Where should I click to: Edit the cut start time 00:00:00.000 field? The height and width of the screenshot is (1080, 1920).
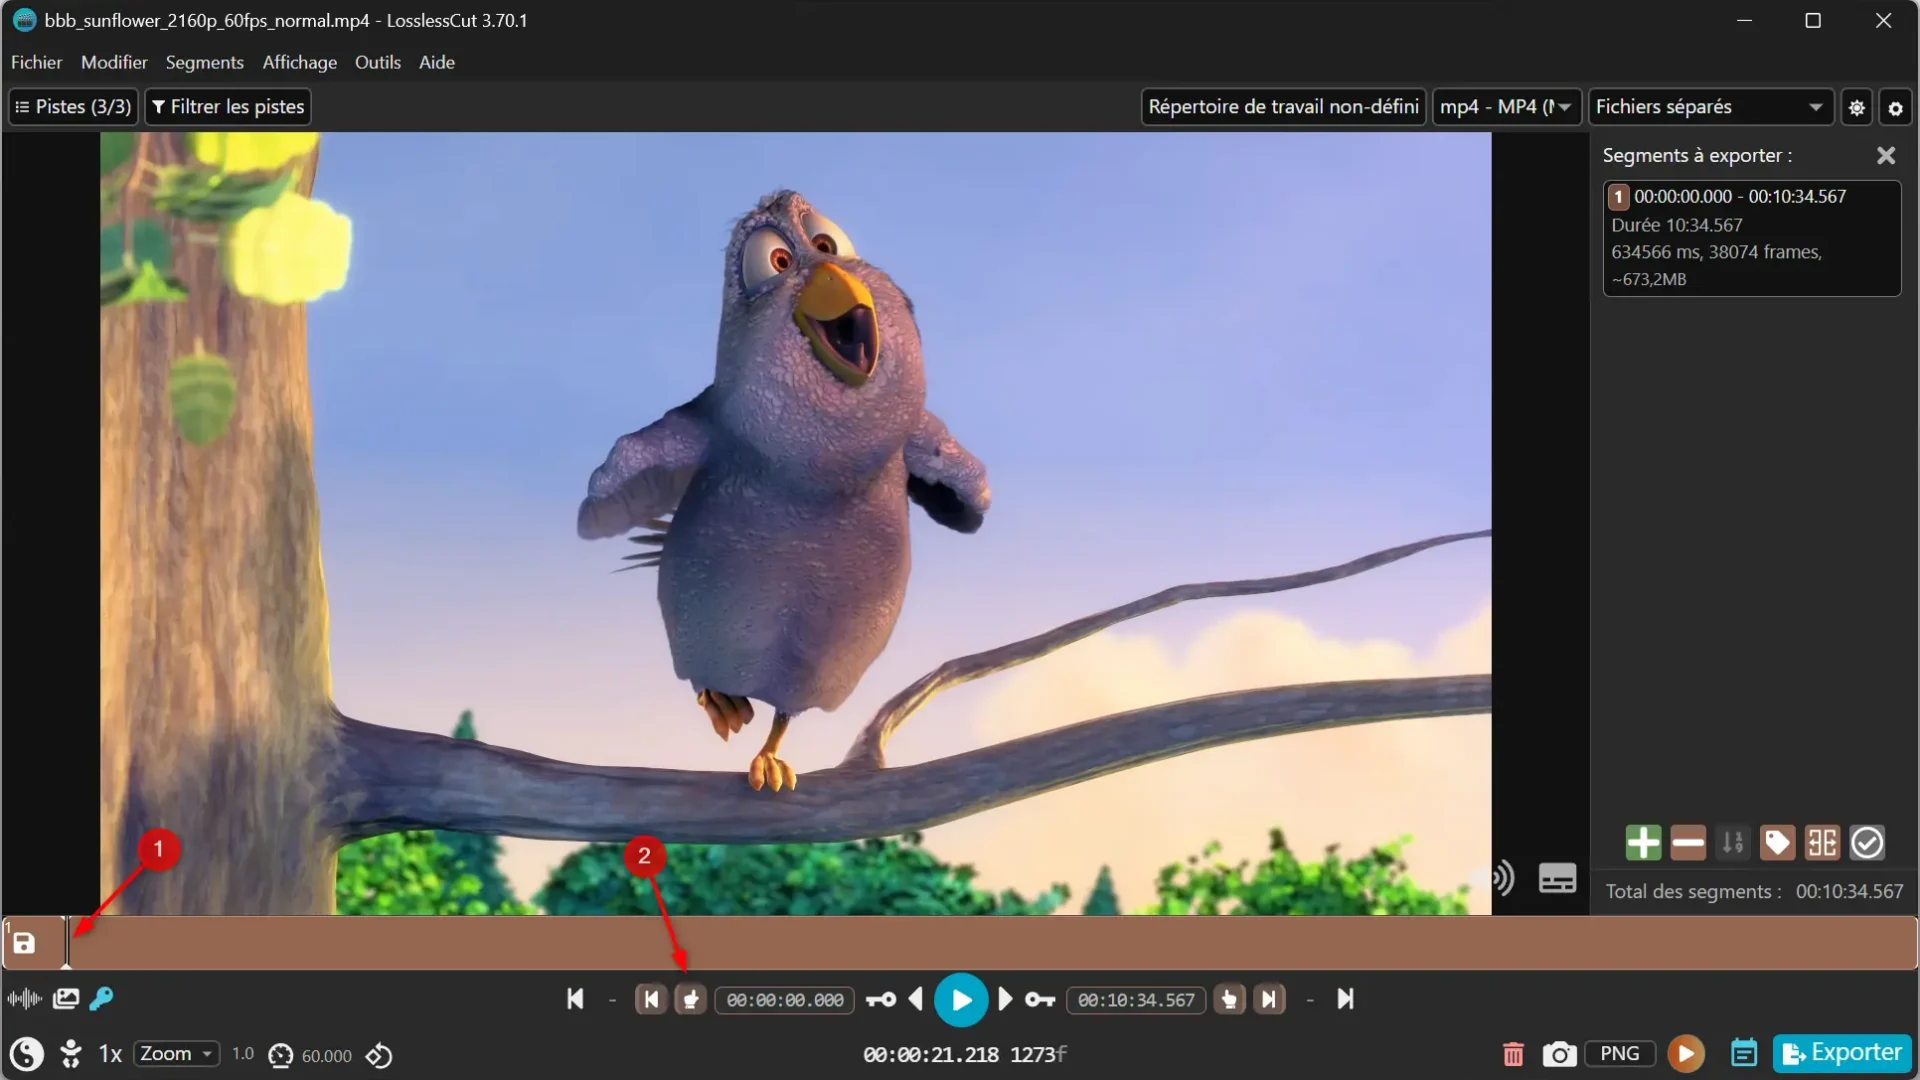(x=785, y=1000)
